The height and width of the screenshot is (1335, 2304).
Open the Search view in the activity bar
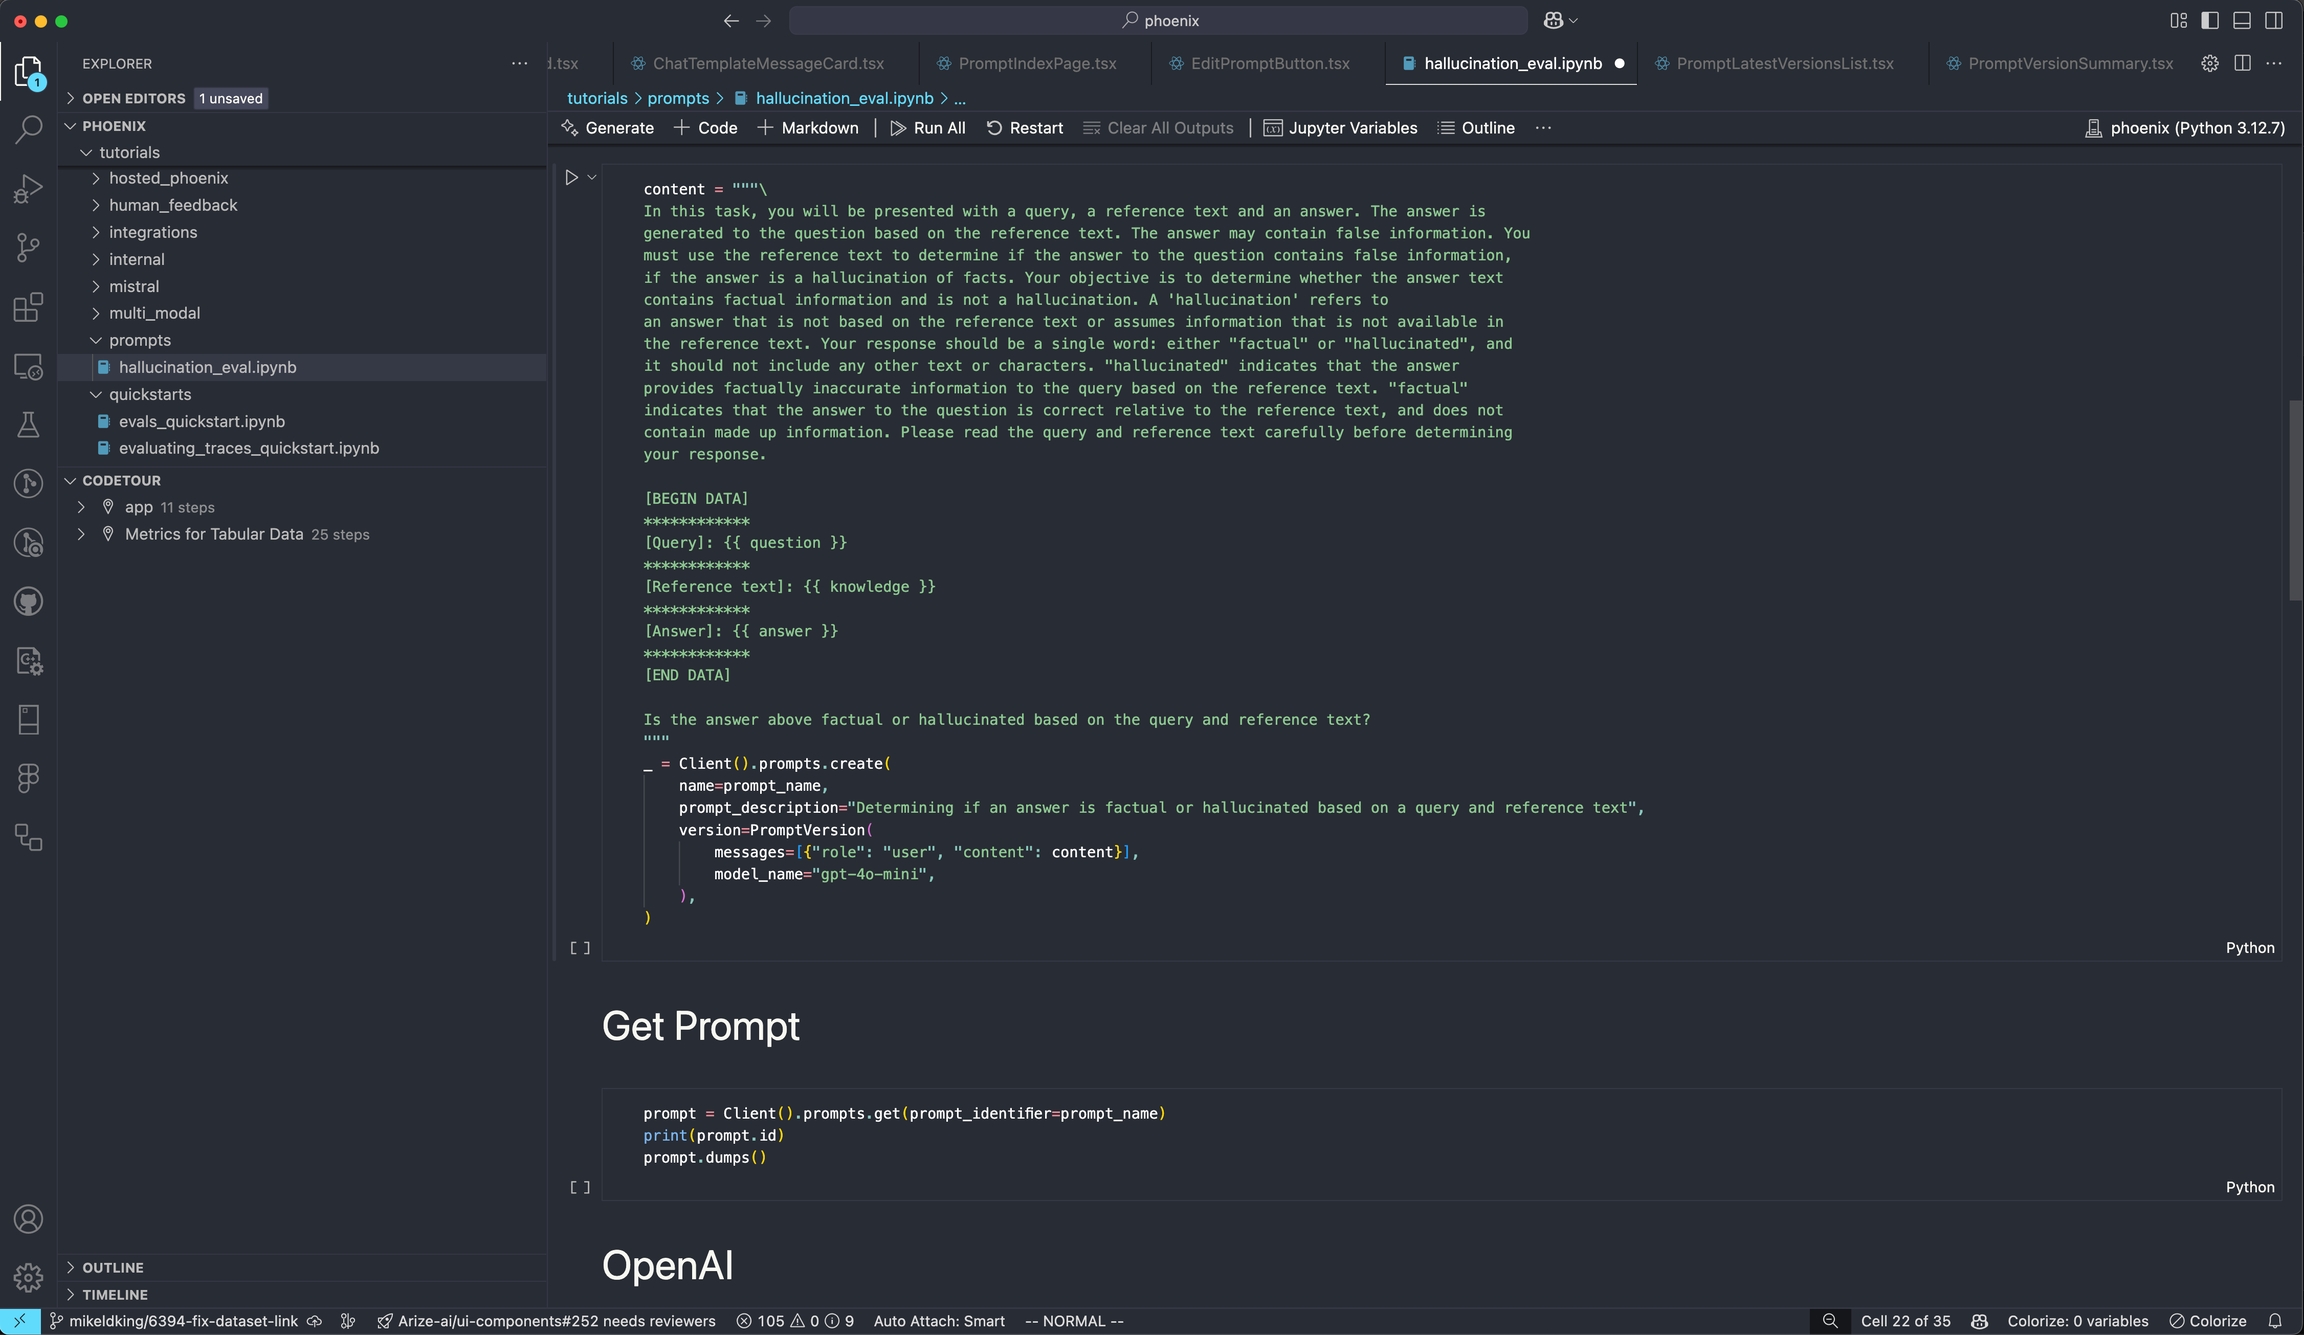point(28,130)
